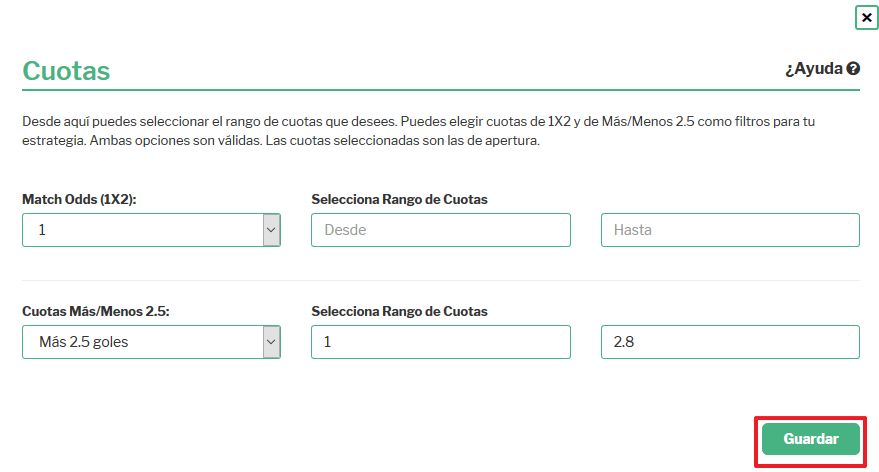Open the Match Odds (1X2) dropdown
The image size is (879, 472).
click(151, 230)
